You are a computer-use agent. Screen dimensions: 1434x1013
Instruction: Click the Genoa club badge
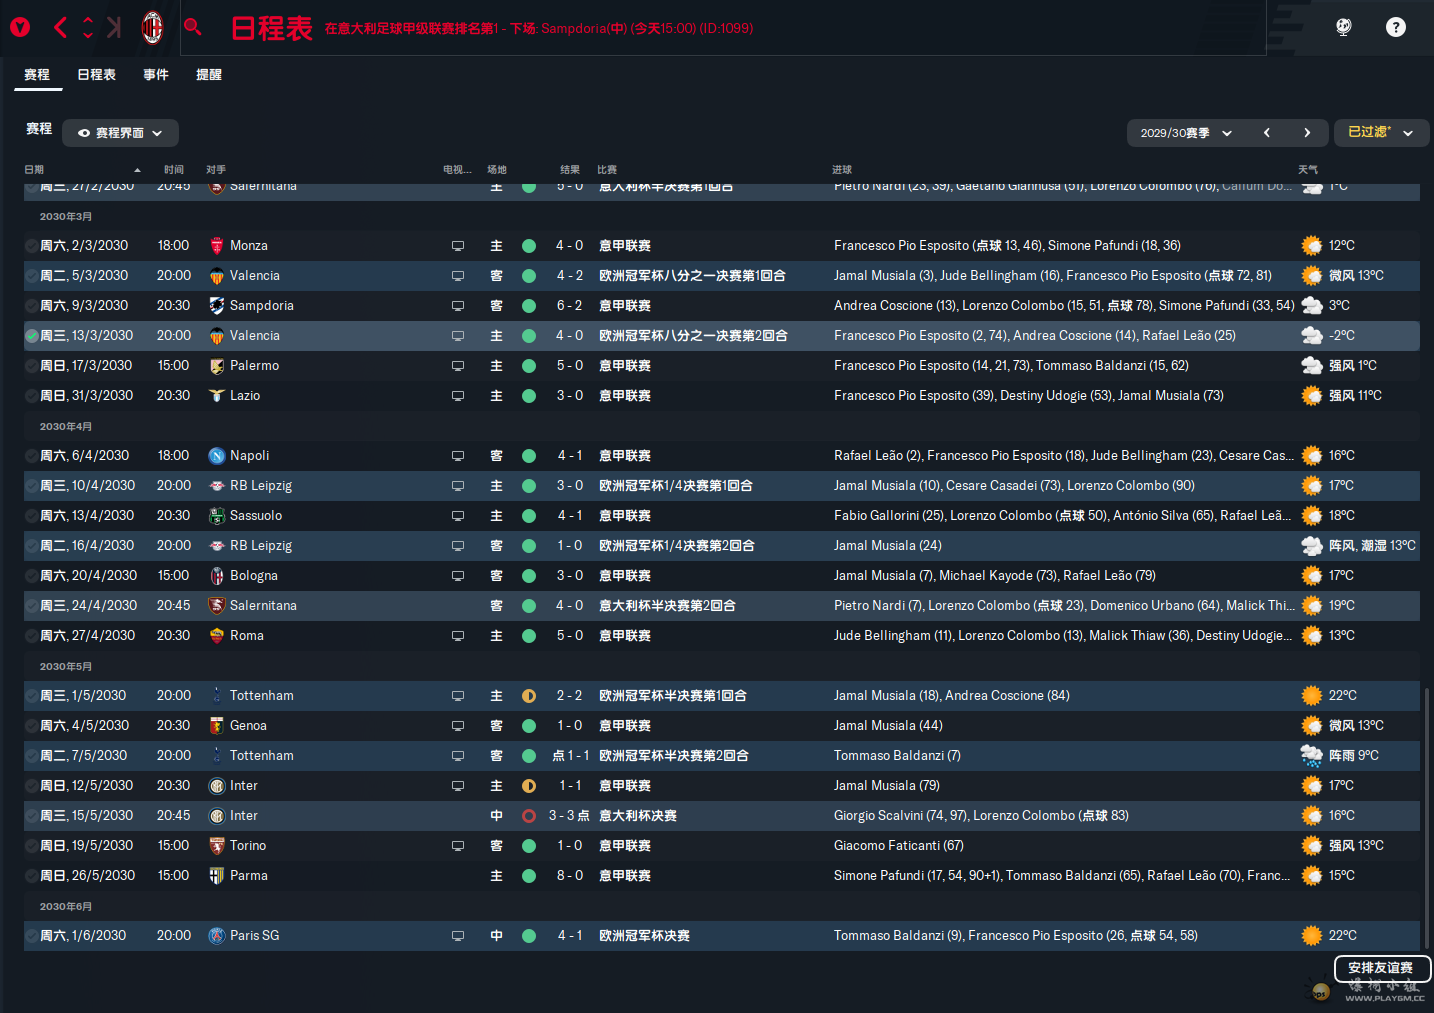coord(217,726)
